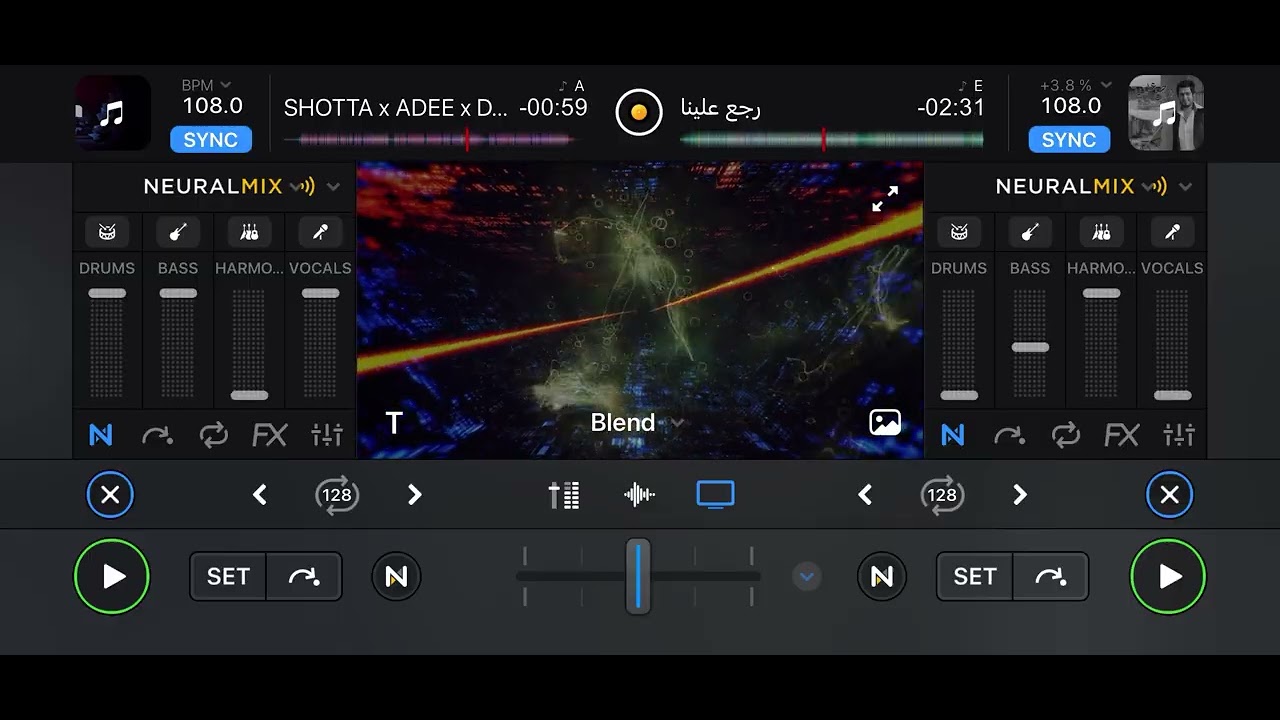Set cue point on right deck

[x=975, y=577]
